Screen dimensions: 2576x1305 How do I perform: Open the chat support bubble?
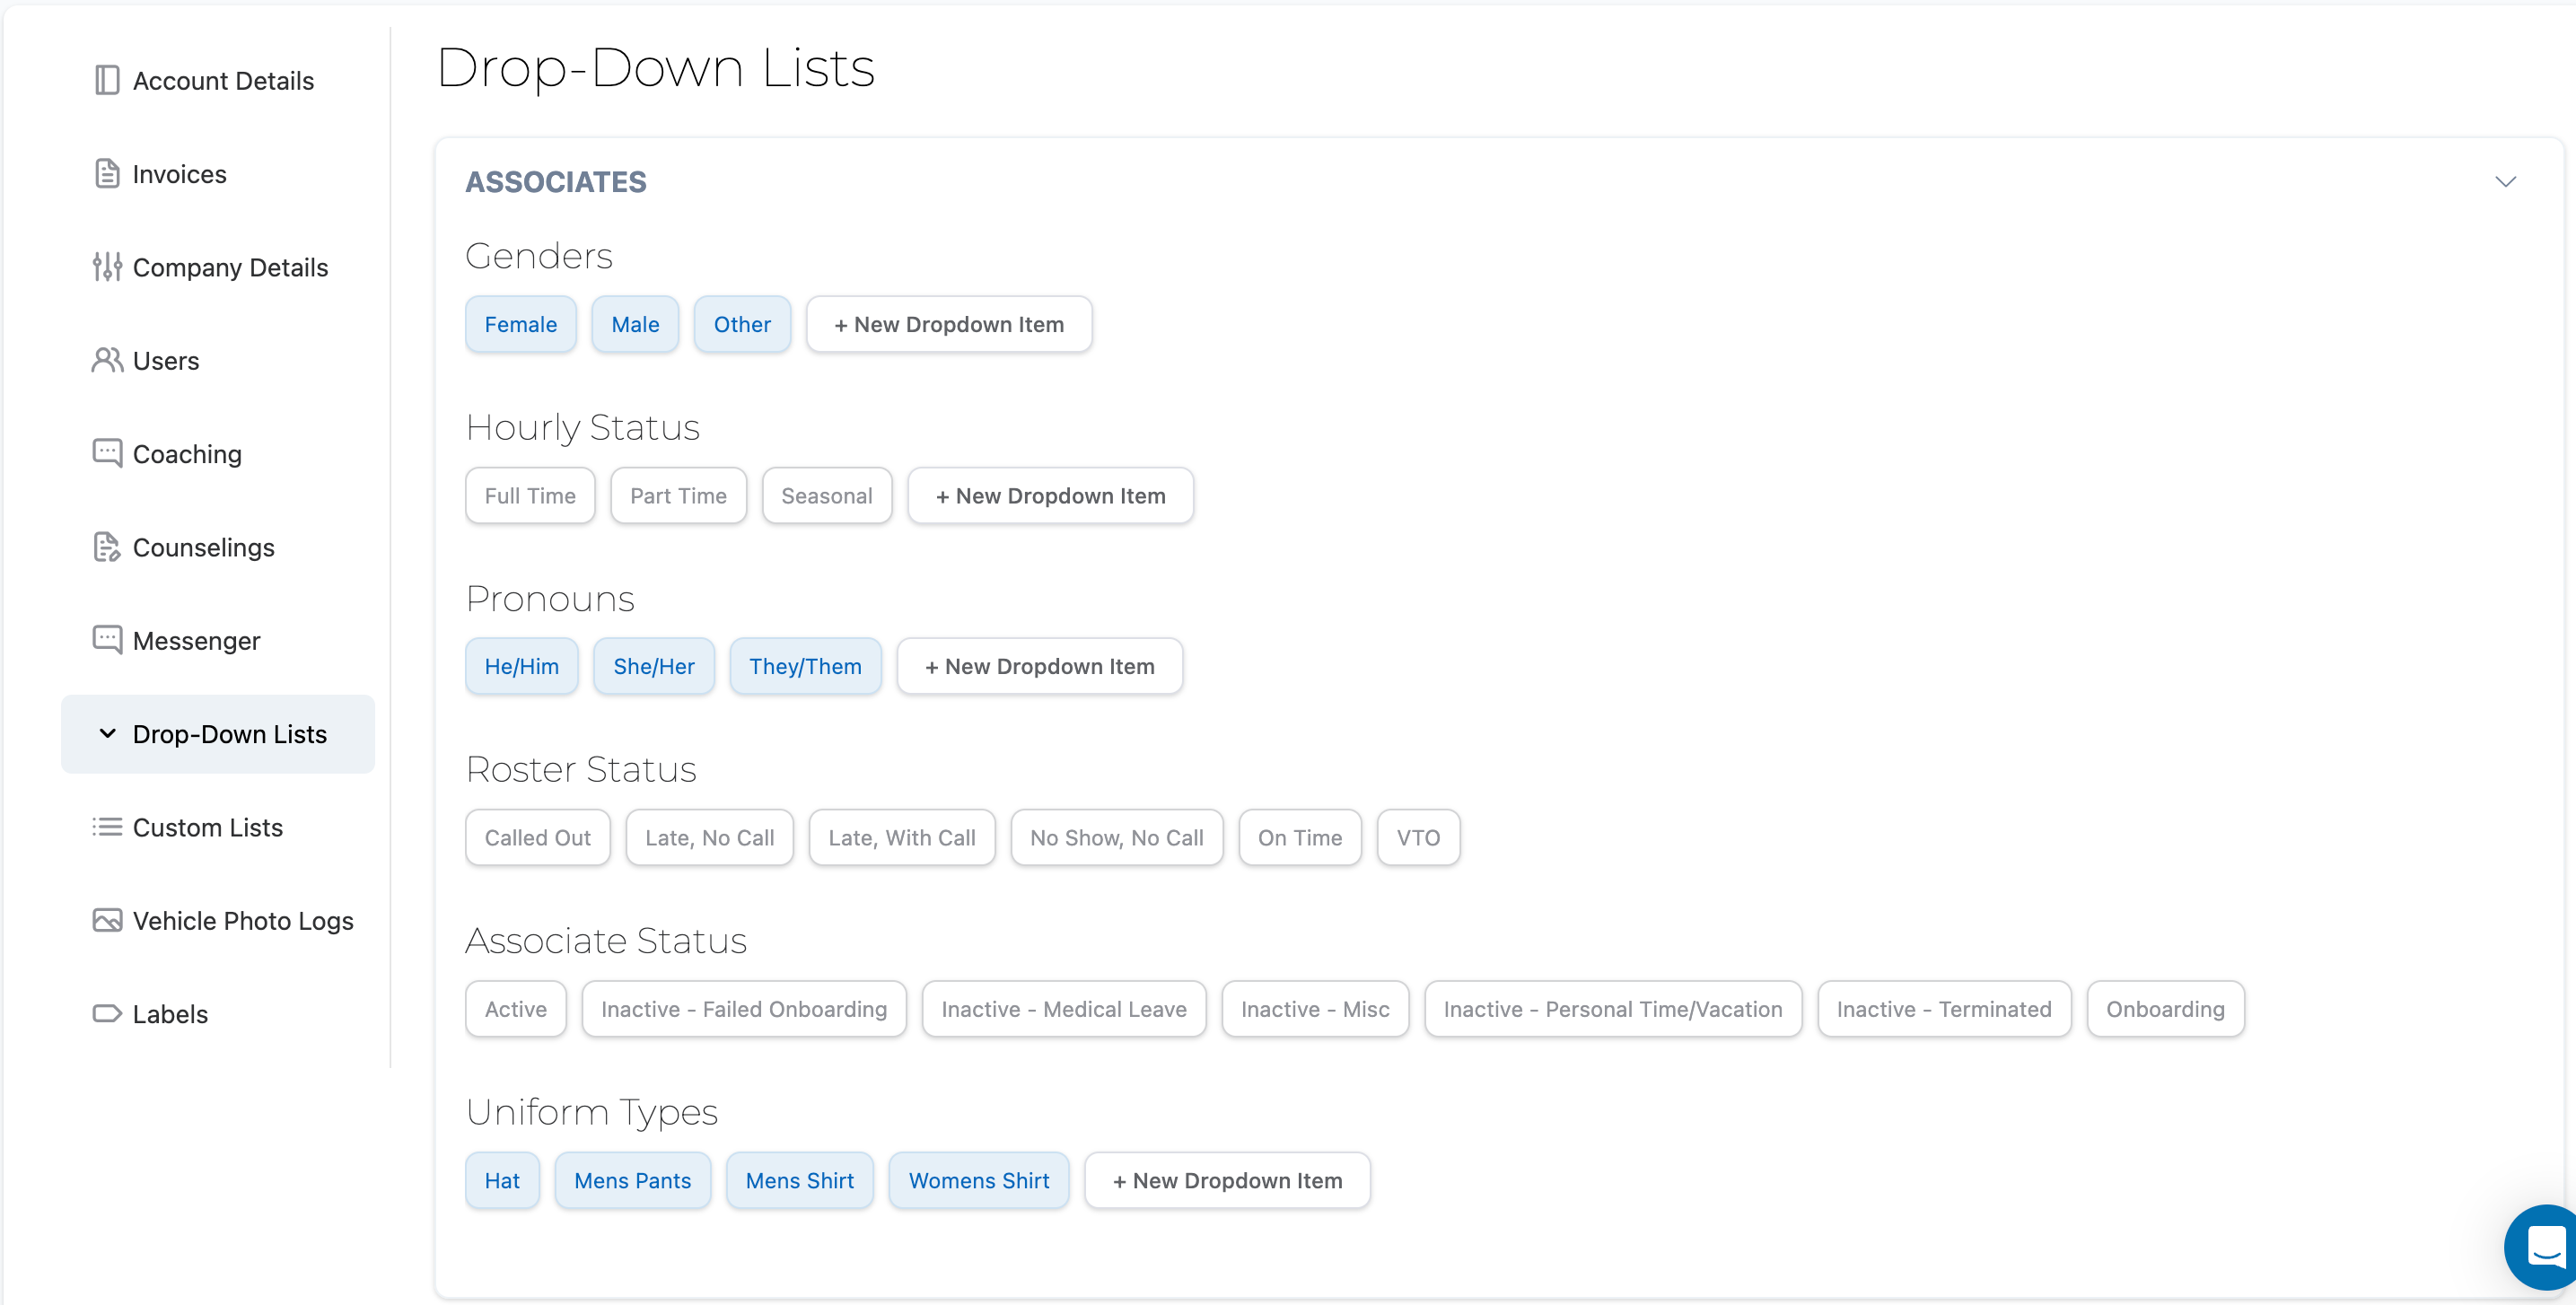(2544, 1246)
